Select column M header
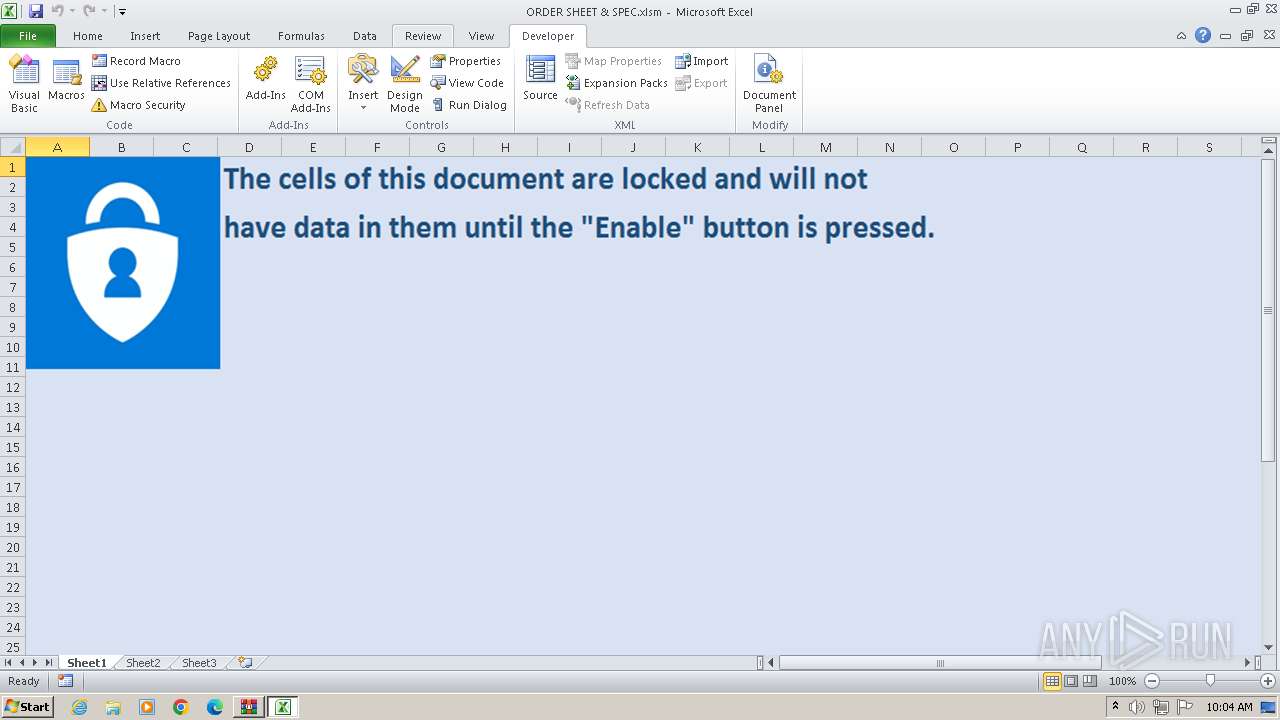Screen dimensions: 1280x720 (825, 147)
